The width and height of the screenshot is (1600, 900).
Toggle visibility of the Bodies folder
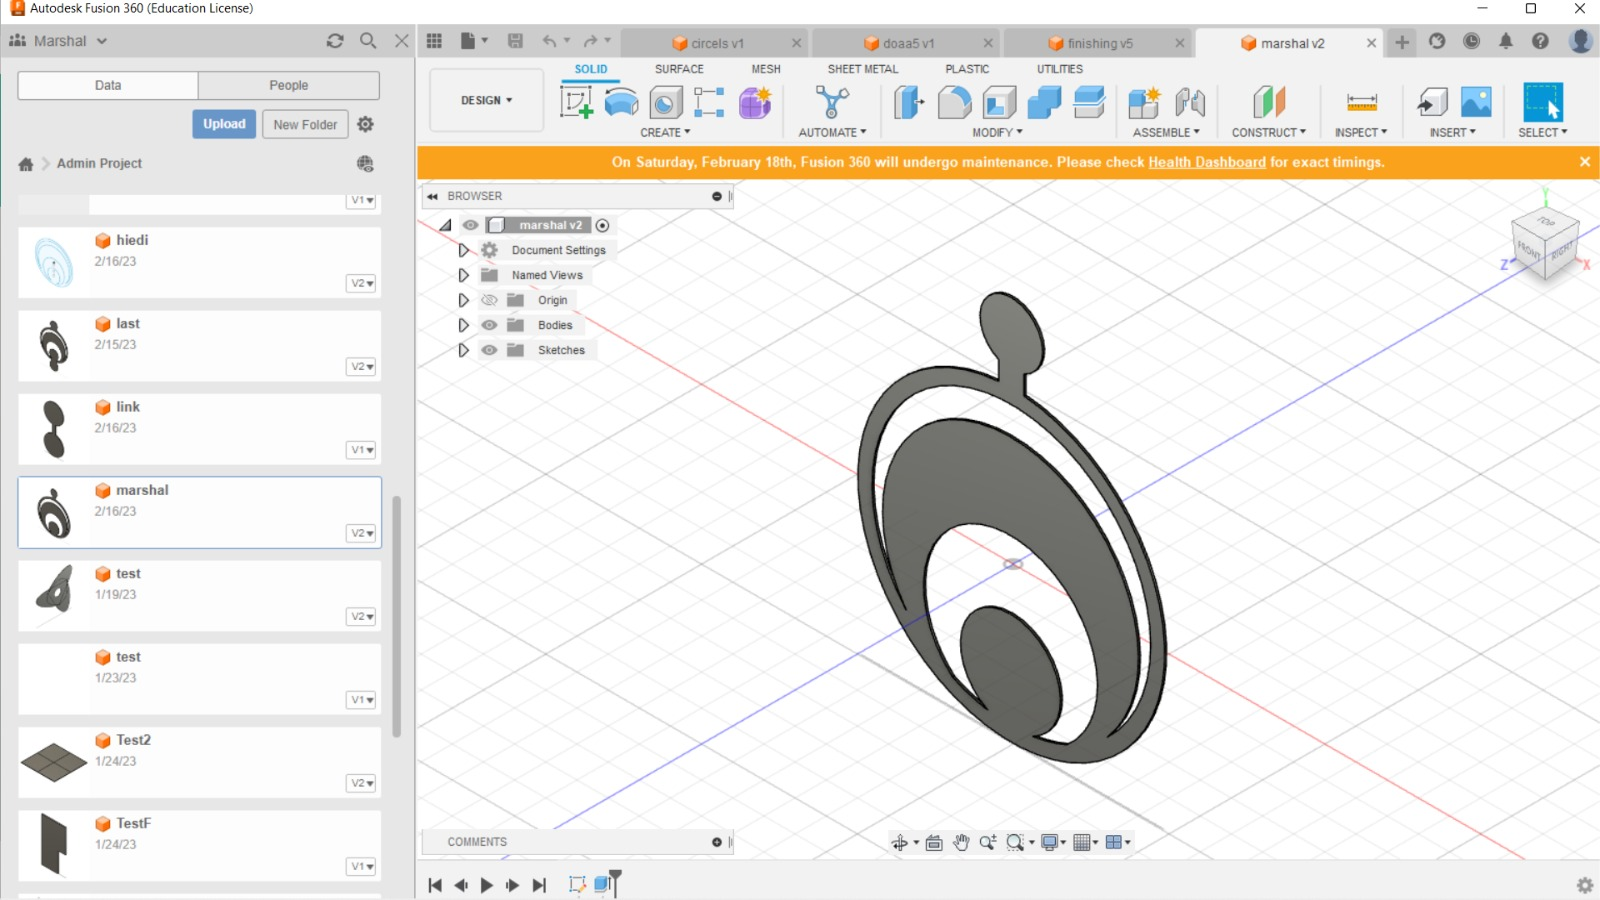pyautogui.click(x=489, y=325)
